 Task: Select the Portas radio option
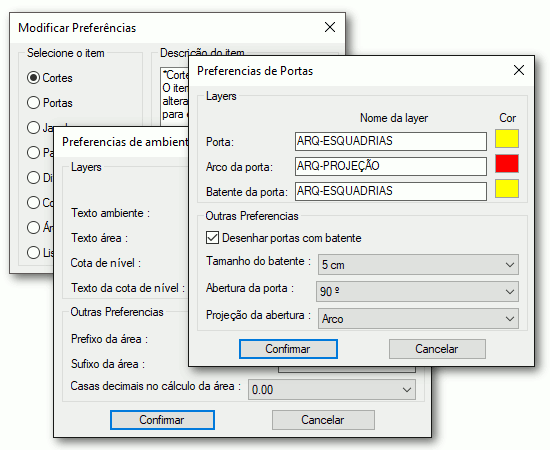33,103
